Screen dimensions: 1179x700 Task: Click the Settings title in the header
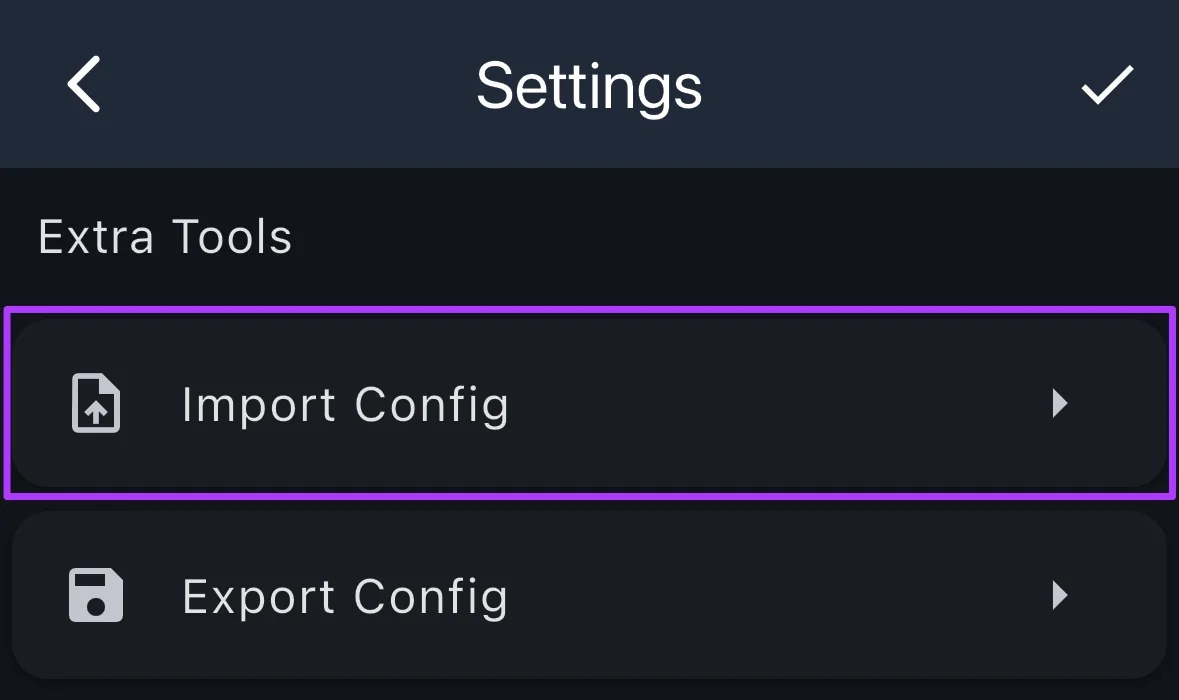pos(589,85)
